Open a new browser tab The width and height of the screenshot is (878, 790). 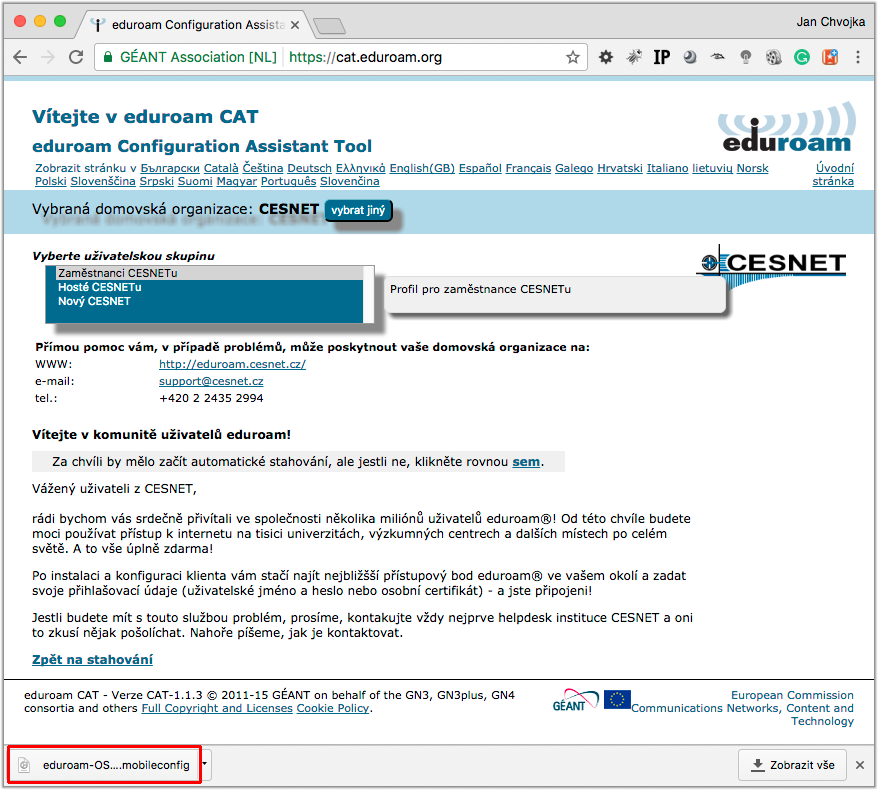click(x=329, y=26)
